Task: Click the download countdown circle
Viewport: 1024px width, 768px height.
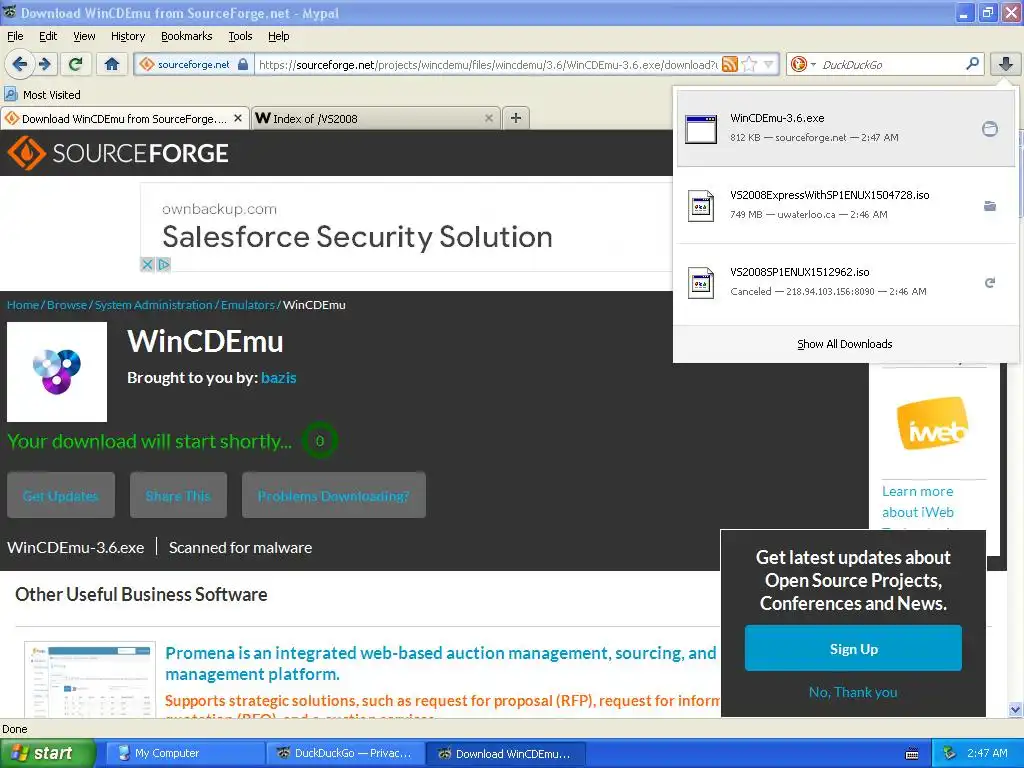Action: point(319,441)
